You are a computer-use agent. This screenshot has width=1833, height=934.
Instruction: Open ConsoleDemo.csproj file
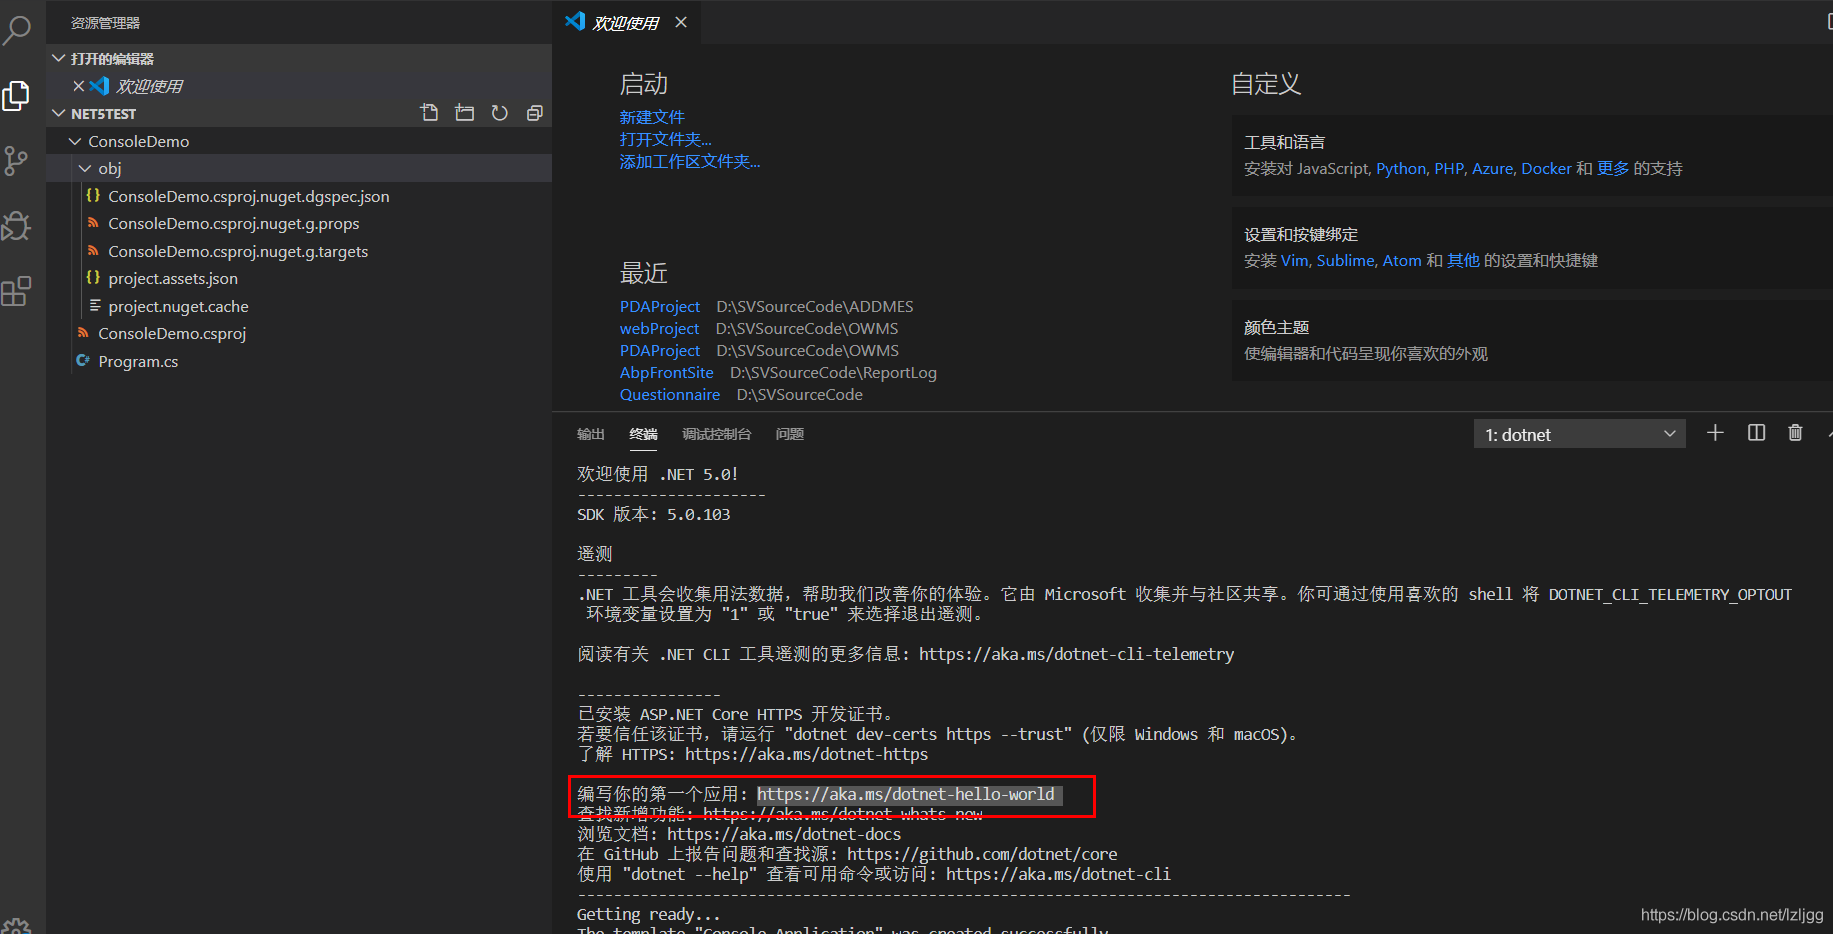(x=299, y=333)
